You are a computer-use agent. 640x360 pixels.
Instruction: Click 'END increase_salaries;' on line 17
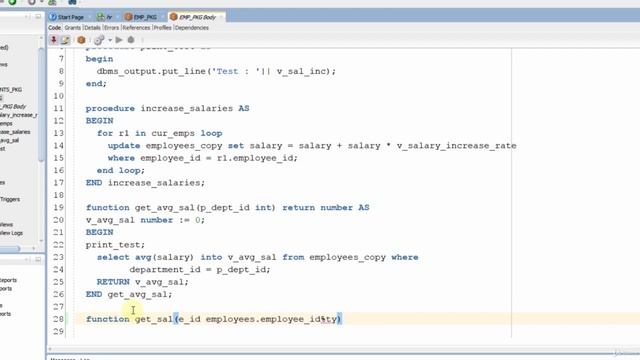(x=145, y=183)
